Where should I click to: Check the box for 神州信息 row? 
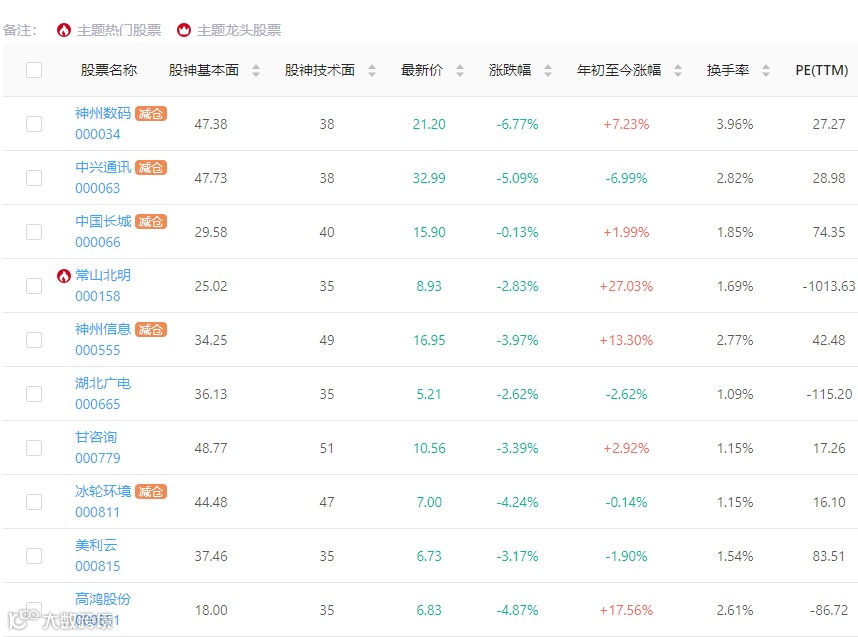34,340
